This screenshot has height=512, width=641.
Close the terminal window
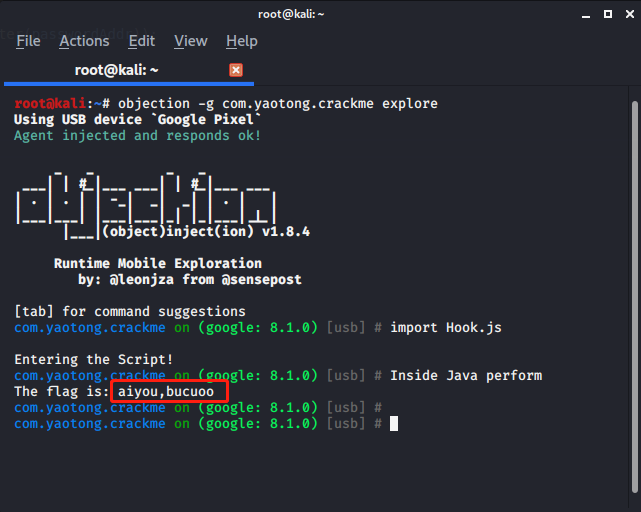point(630,14)
